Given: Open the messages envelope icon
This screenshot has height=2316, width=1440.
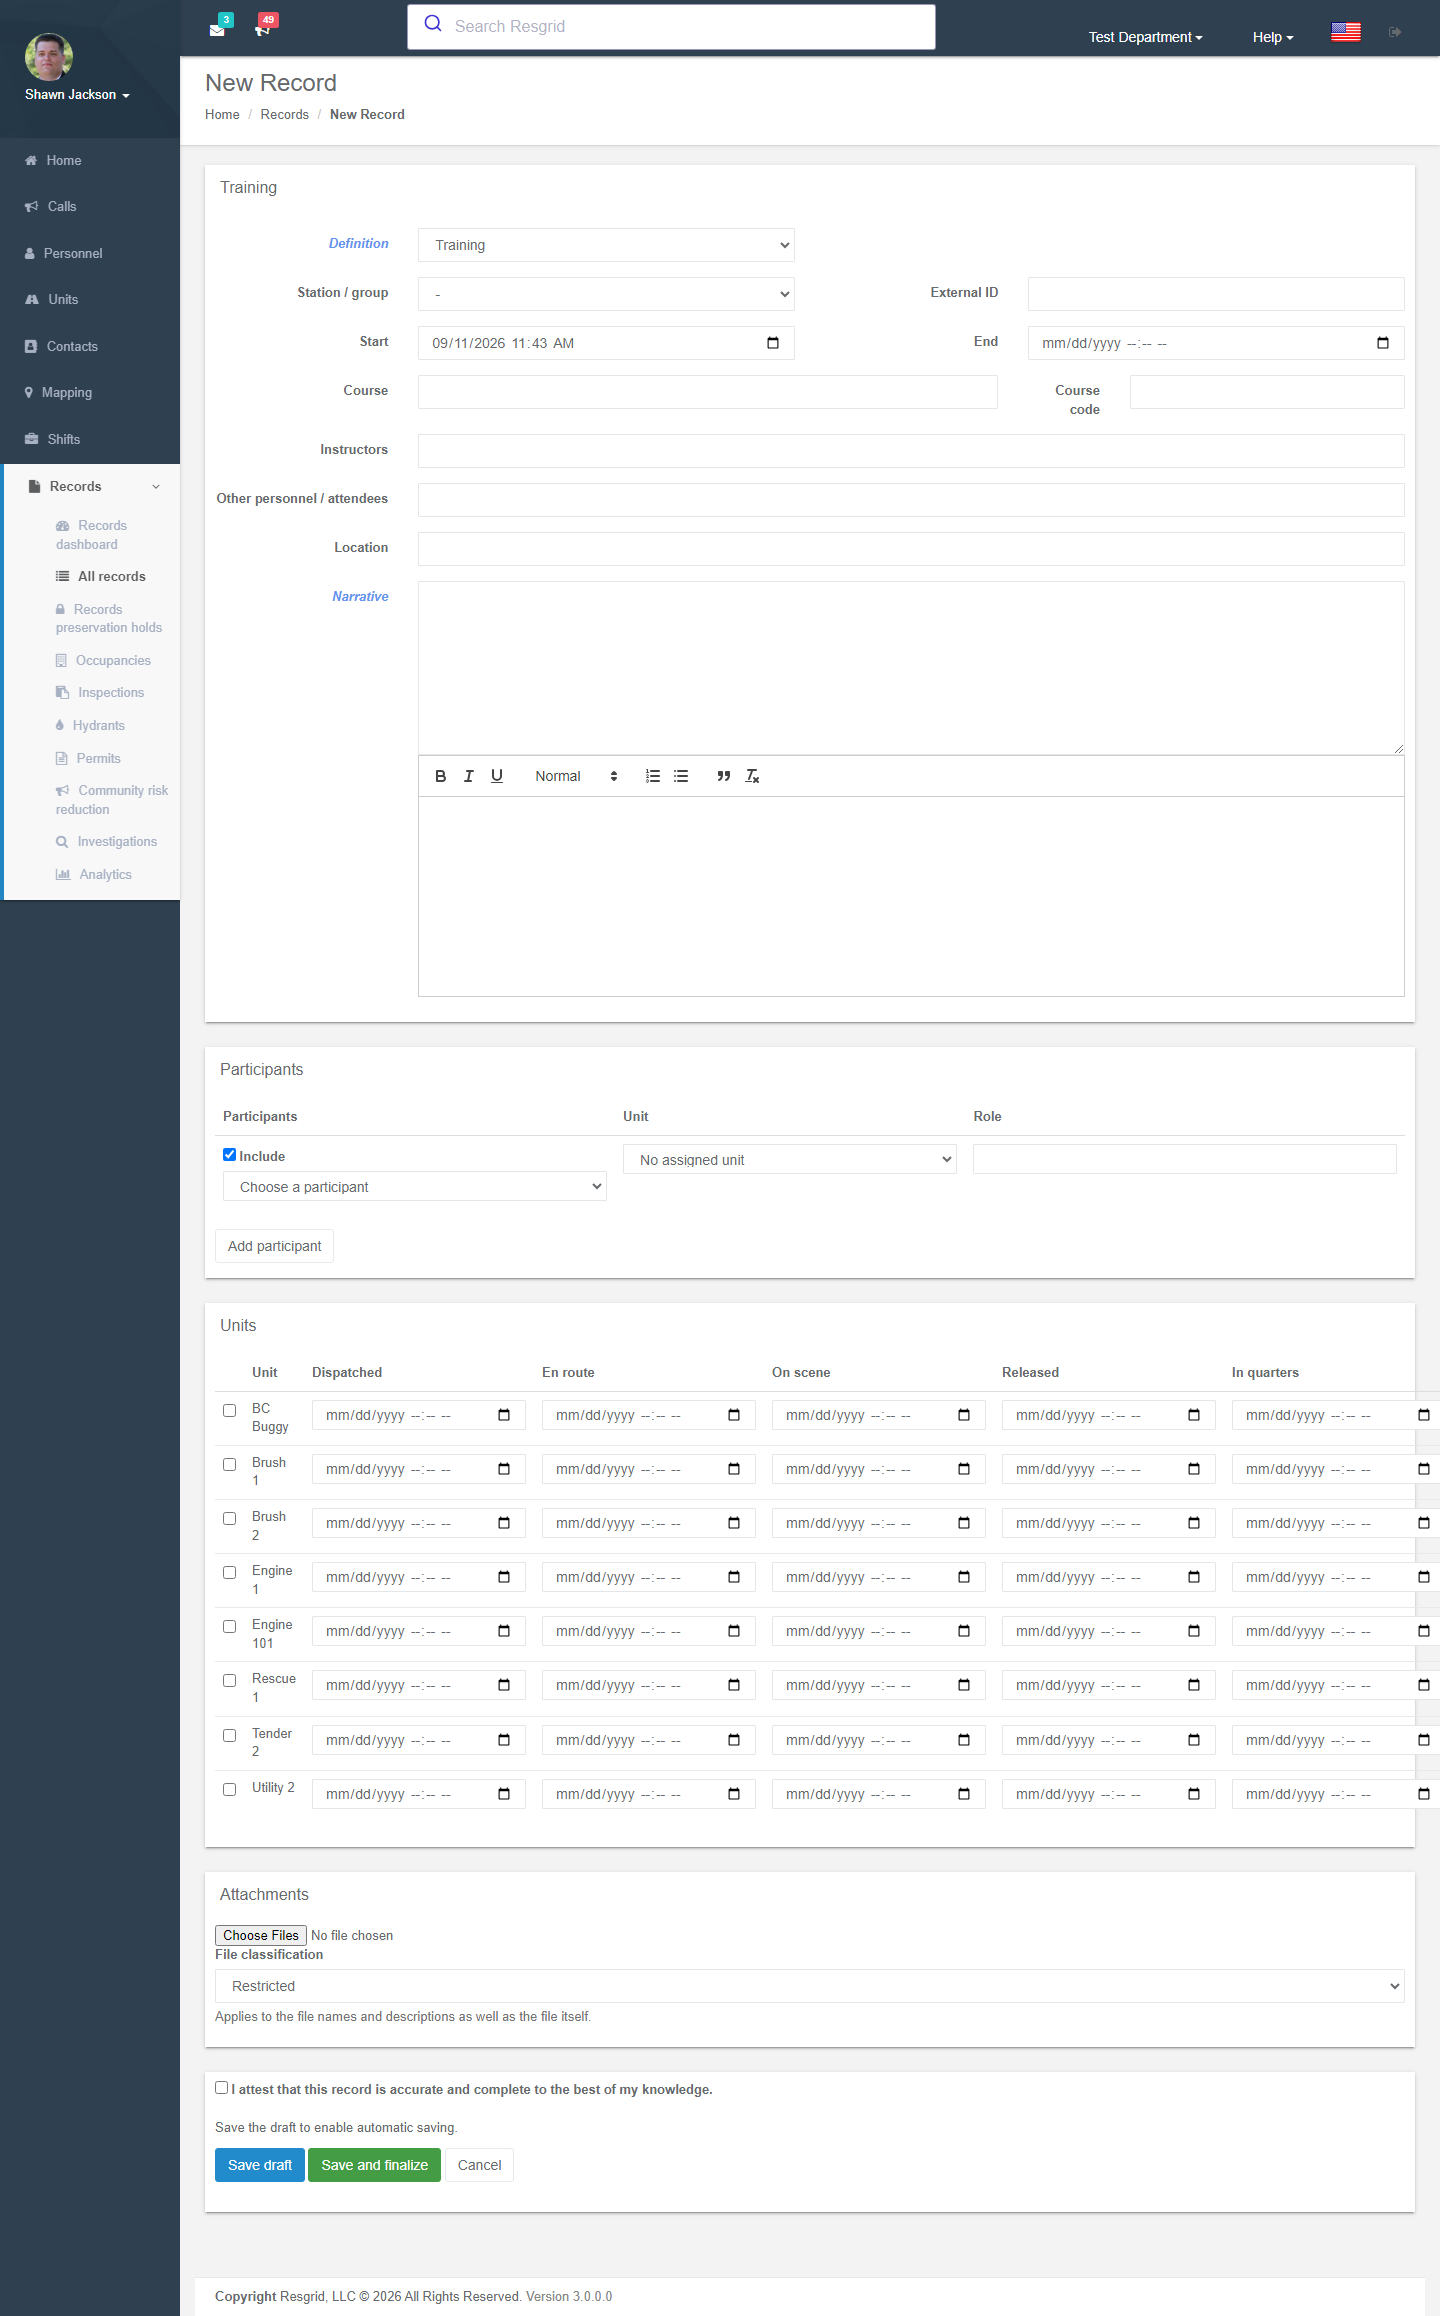Looking at the screenshot, I should (217, 29).
